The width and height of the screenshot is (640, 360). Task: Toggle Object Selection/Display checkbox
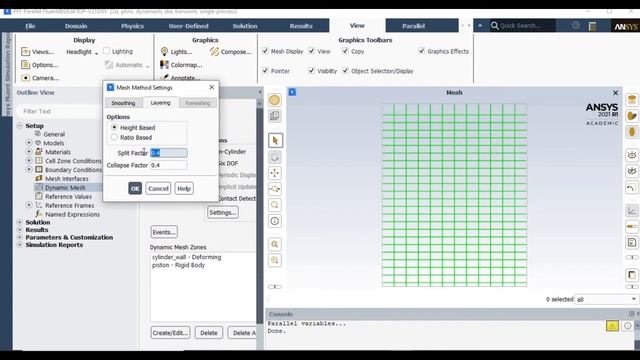point(345,71)
